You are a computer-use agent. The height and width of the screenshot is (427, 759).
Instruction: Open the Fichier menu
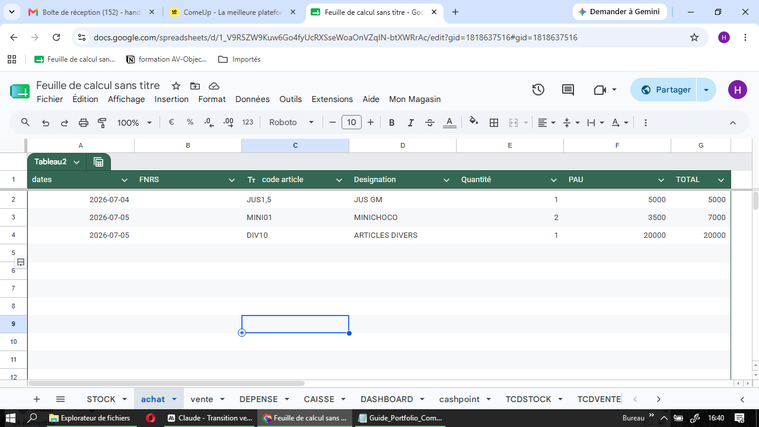pyautogui.click(x=49, y=99)
